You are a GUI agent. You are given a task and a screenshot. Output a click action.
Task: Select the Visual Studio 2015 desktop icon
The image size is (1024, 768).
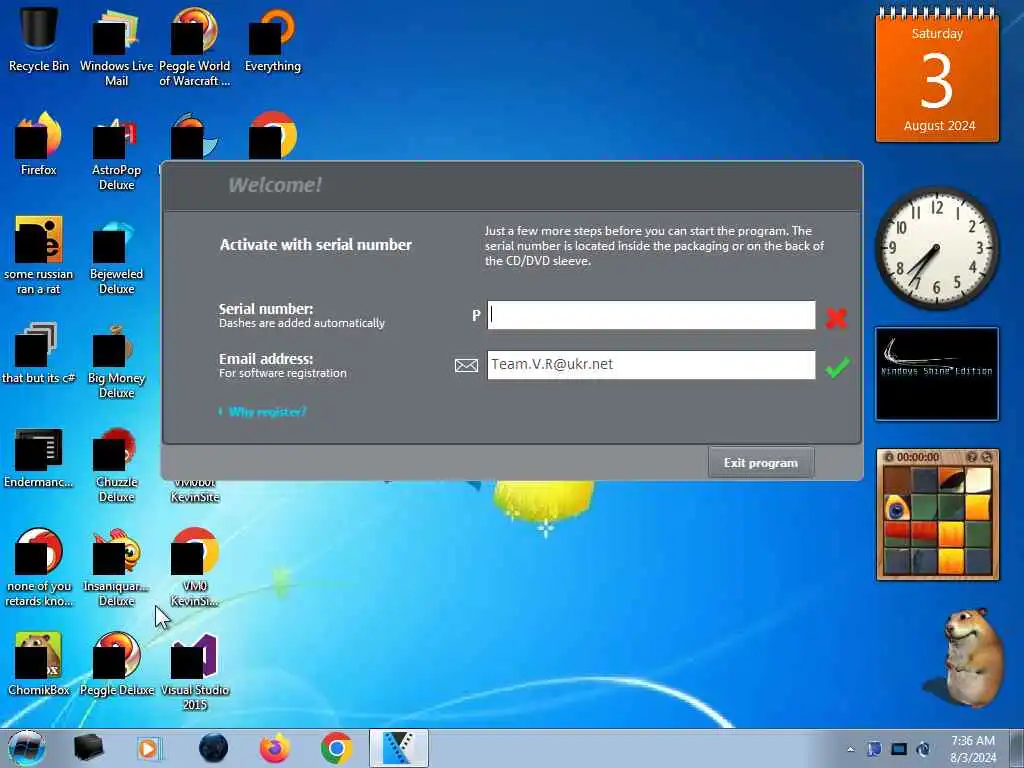click(195, 671)
